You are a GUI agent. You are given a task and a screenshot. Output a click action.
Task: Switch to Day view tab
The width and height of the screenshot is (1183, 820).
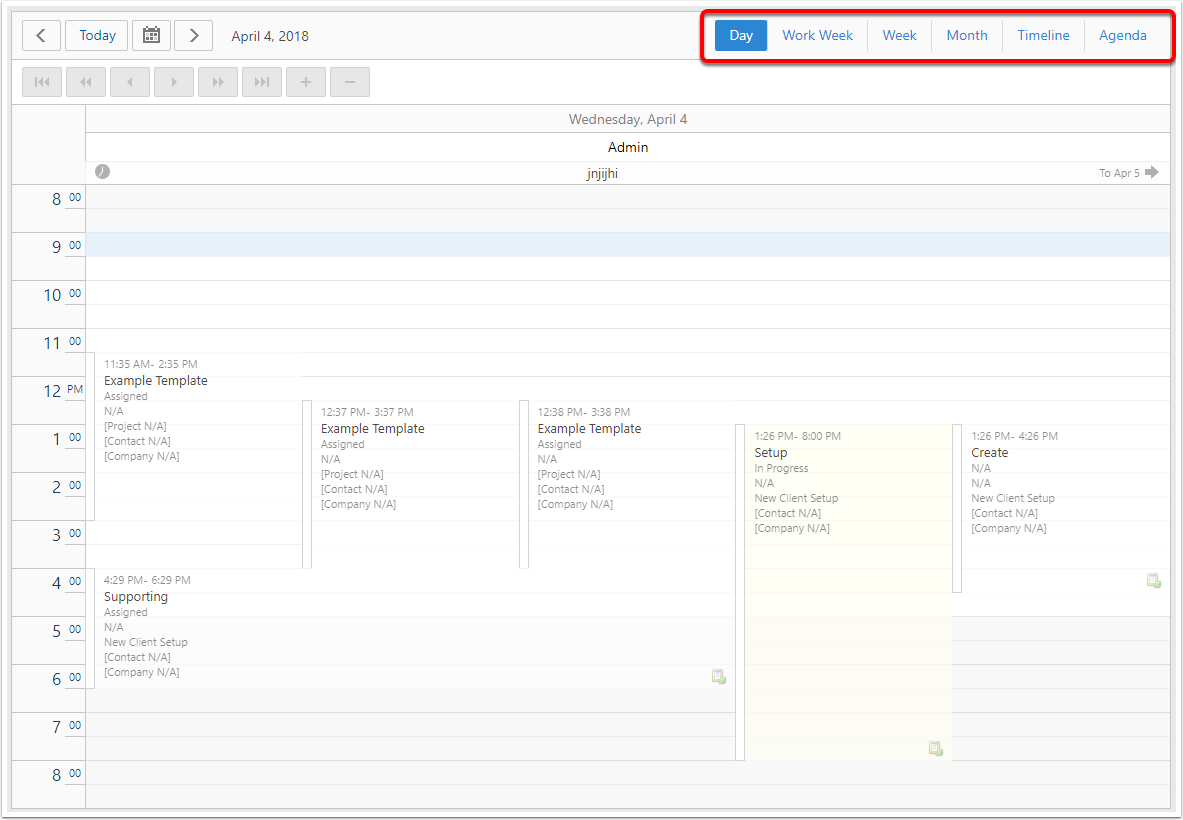point(741,35)
